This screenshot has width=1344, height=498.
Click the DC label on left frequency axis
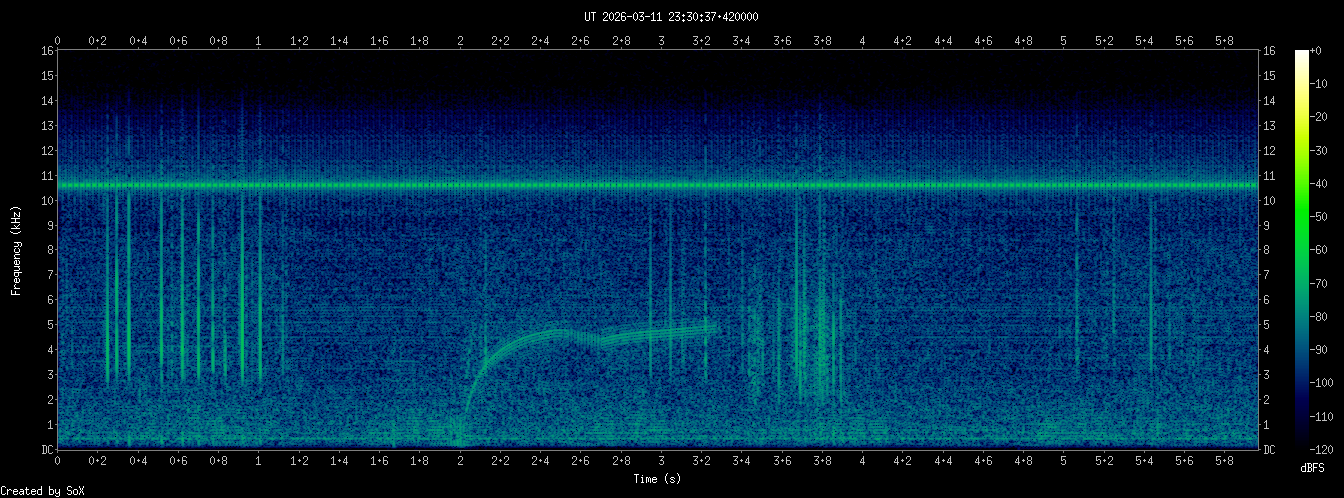coord(47,450)
